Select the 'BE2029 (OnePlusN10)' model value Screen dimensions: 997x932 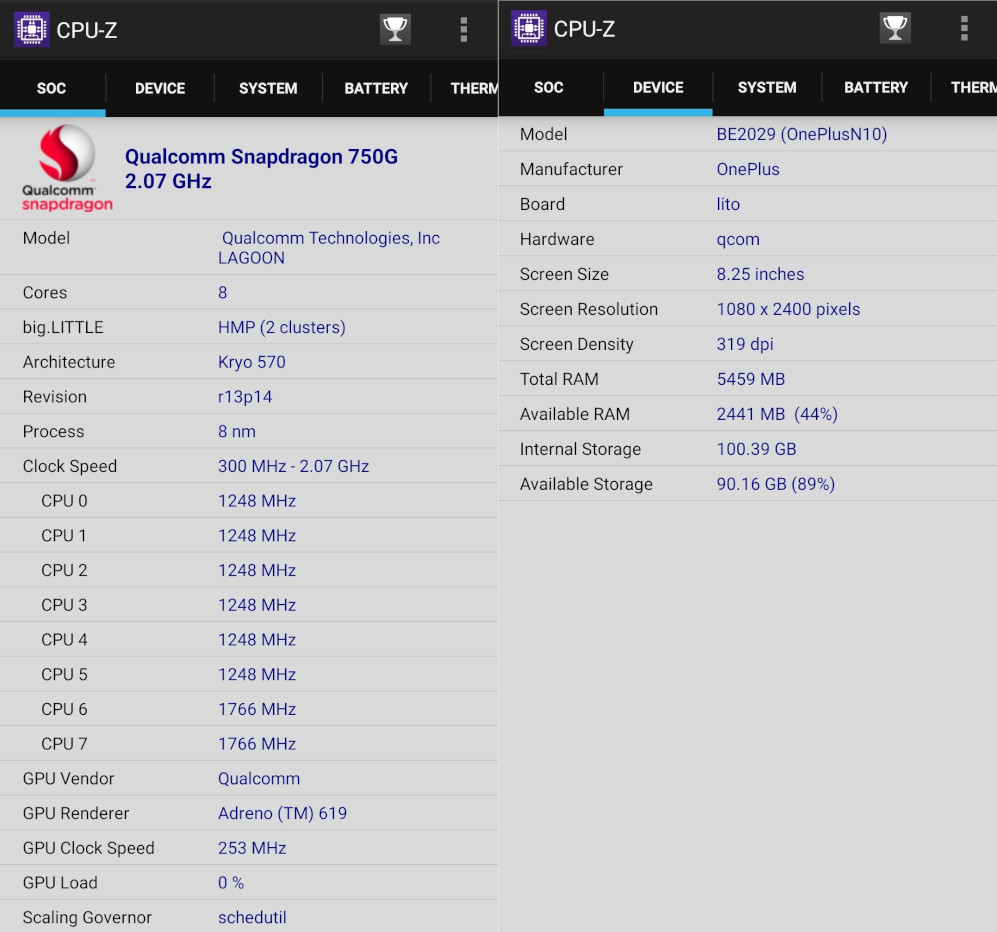tap(802, 135)
